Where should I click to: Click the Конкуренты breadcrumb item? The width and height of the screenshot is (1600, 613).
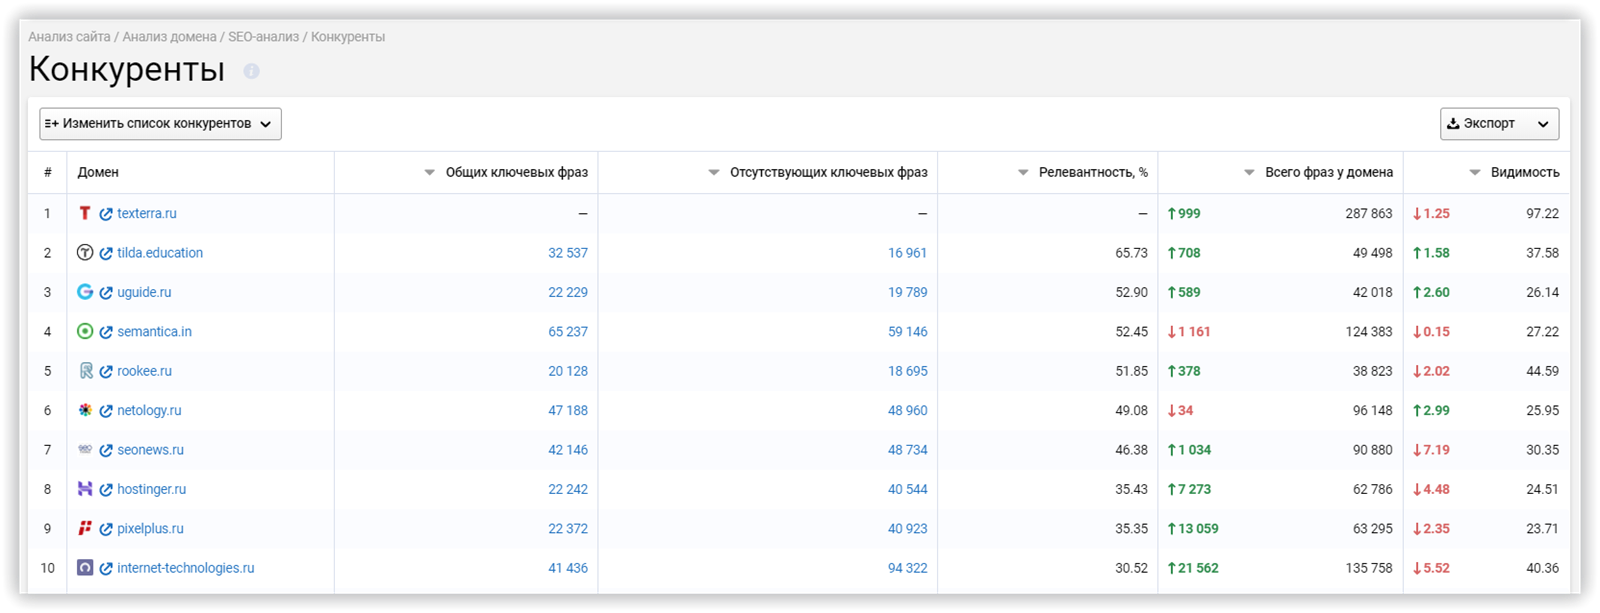(348, 37)
